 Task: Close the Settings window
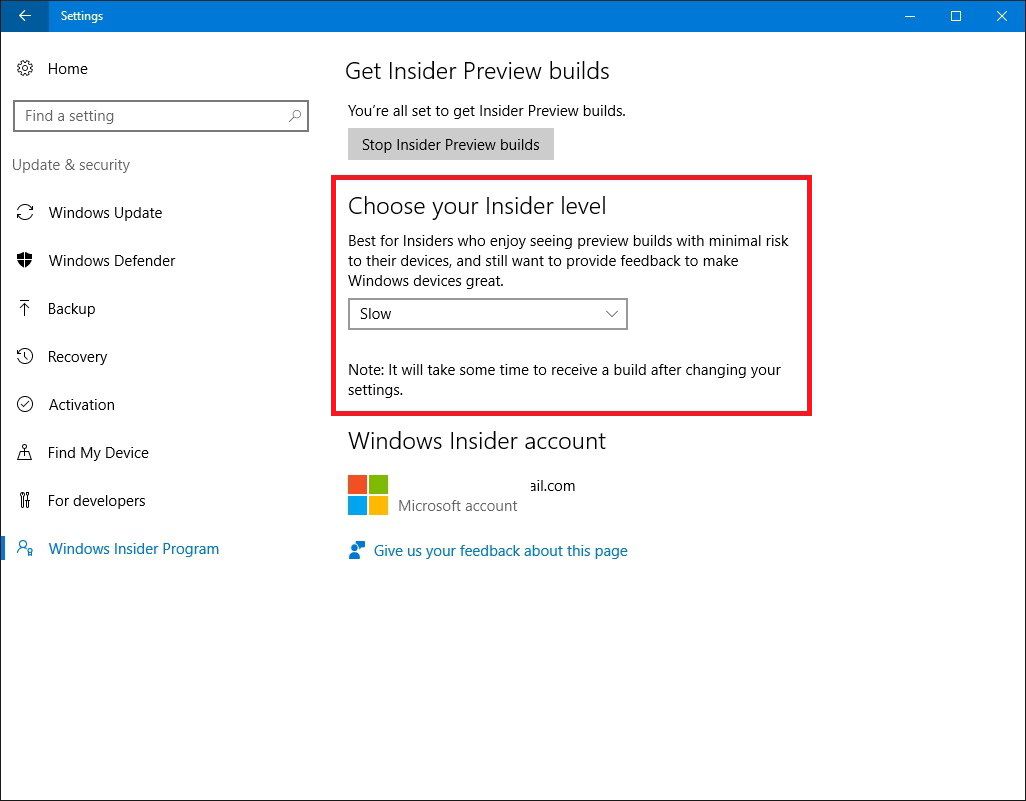pos(1002,16)
